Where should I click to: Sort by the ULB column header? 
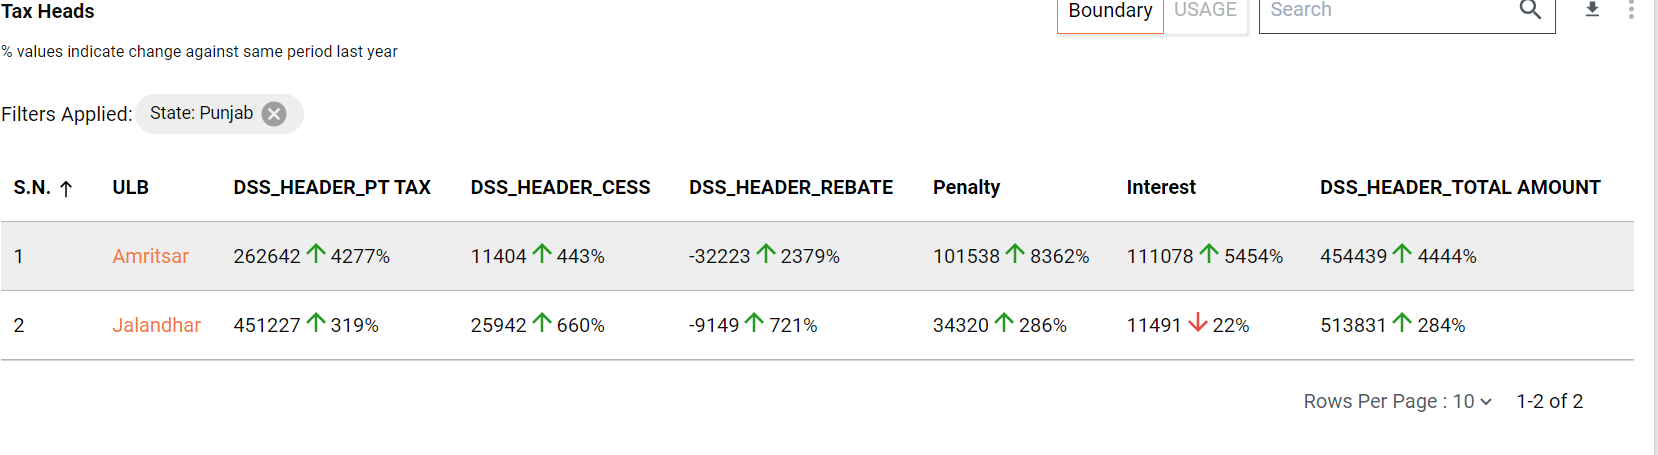(x=130, y=187)
